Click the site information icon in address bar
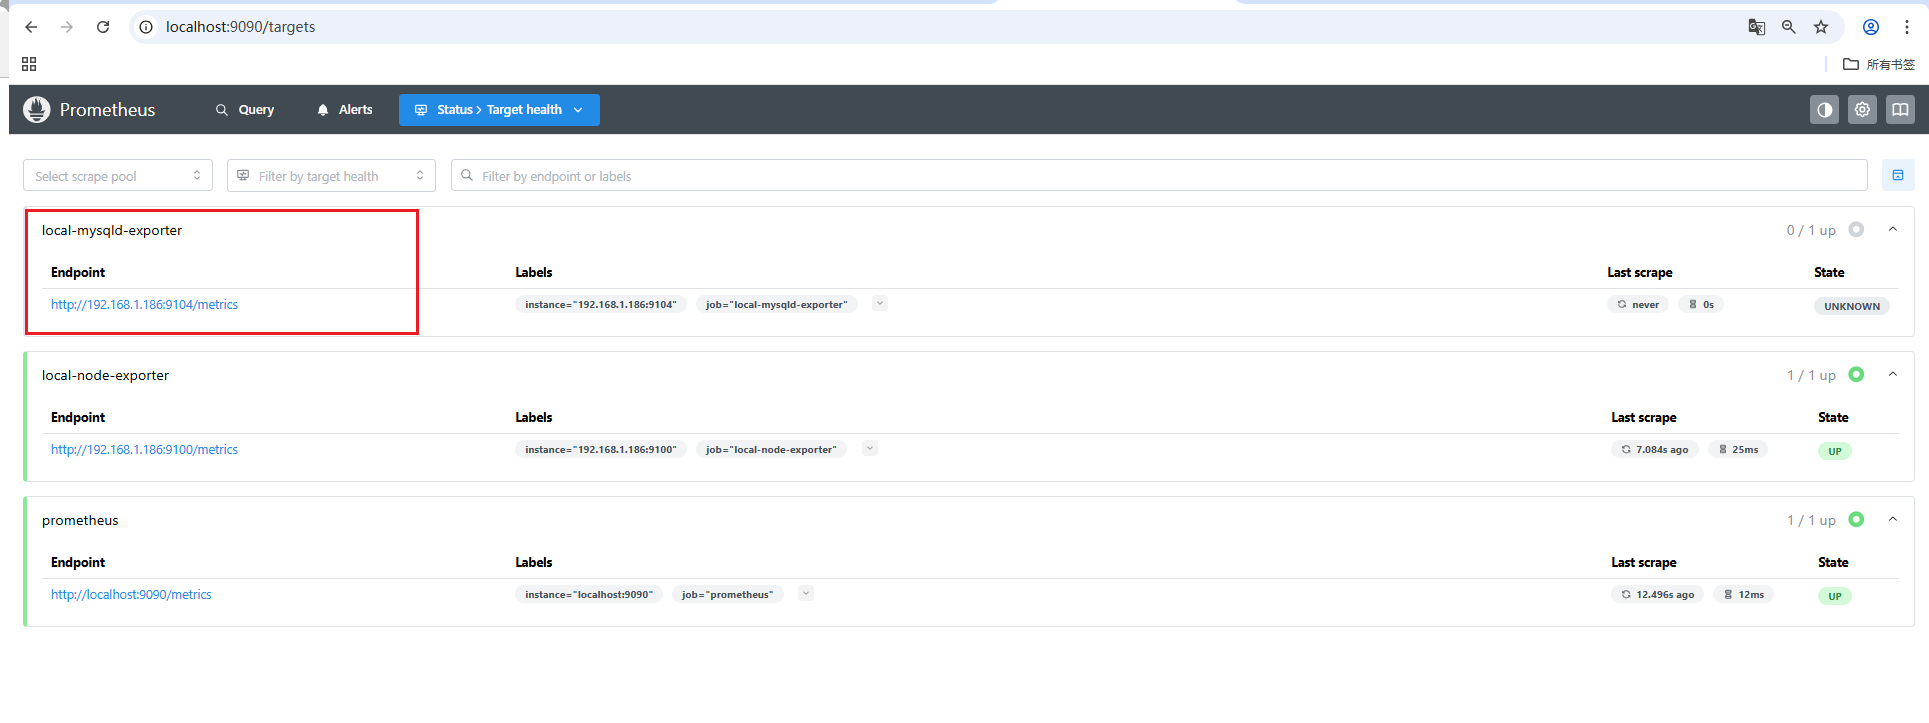This screenshot has width=1929, height=723. pyautogui.click(x=146, y=27)
